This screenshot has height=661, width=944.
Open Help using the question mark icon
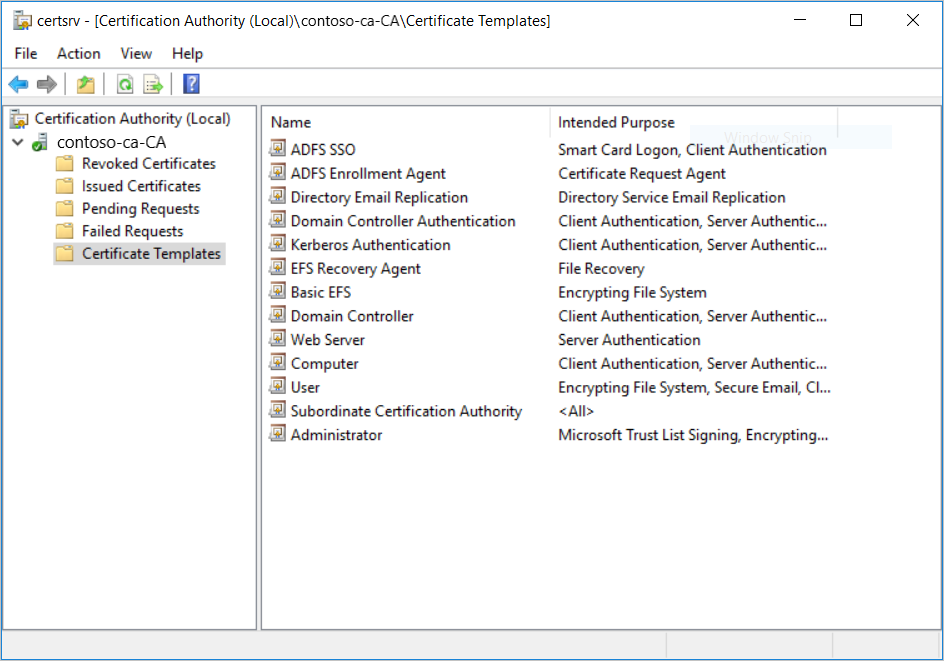tap(190, 84)
